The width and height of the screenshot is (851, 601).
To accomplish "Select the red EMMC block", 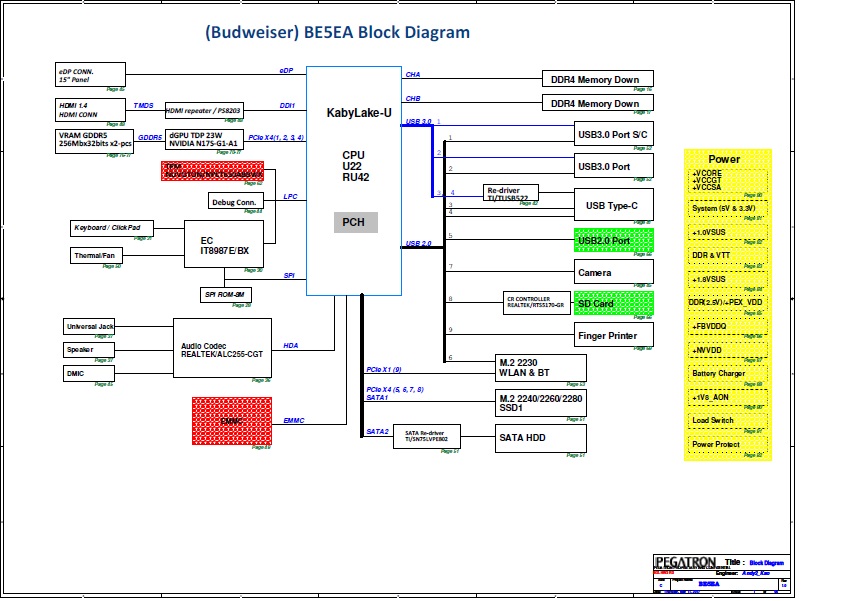I will (x=232, y=421).
